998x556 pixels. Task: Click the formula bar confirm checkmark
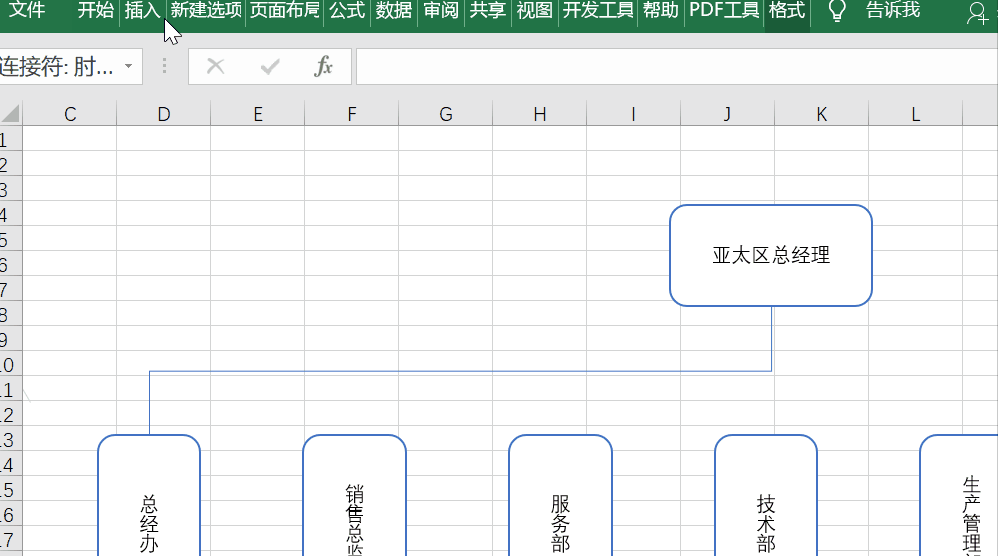[x=270, y=66]
